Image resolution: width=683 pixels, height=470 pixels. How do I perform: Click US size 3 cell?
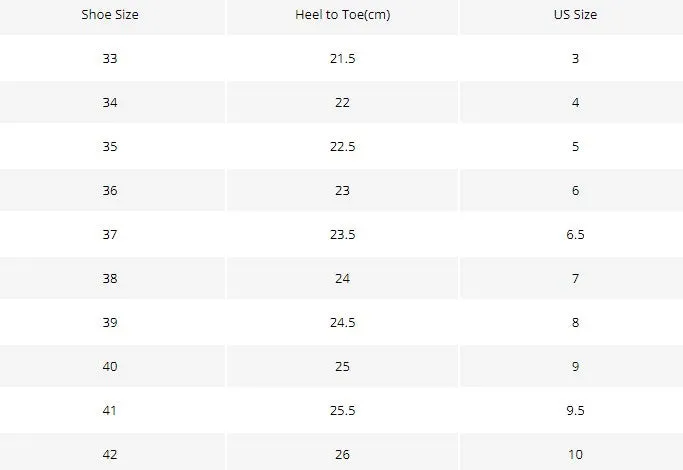pos(575,58)
